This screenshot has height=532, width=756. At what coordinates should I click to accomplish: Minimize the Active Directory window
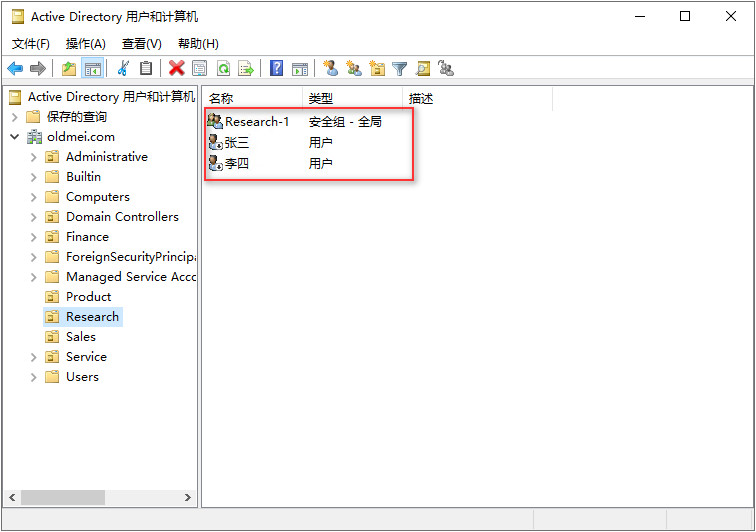[640, 16]
